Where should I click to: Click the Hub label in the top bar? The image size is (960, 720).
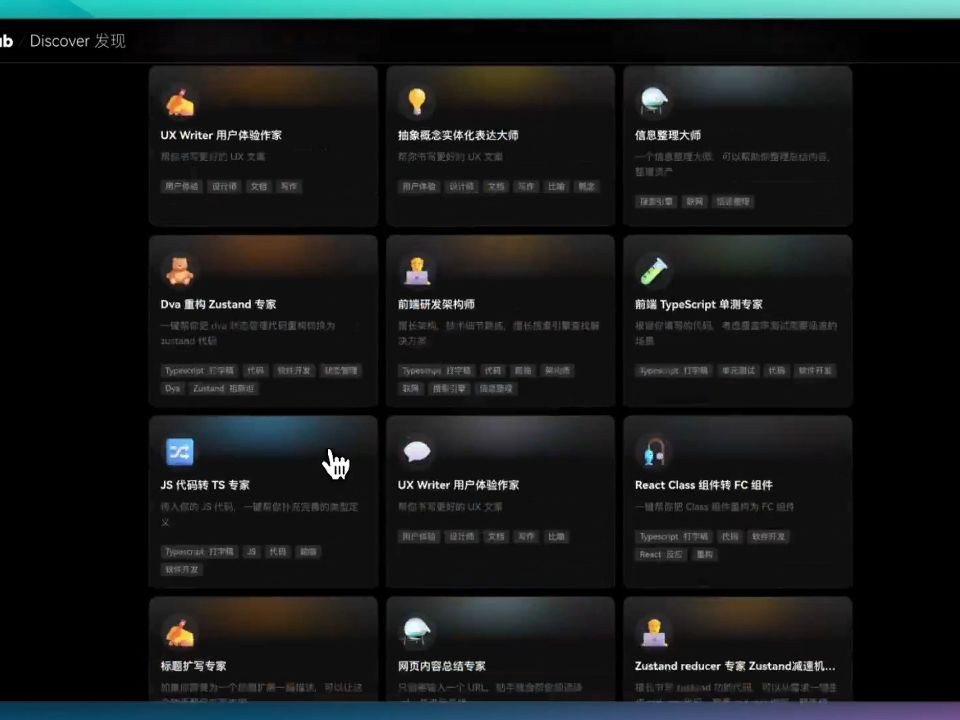pos(6,41)
